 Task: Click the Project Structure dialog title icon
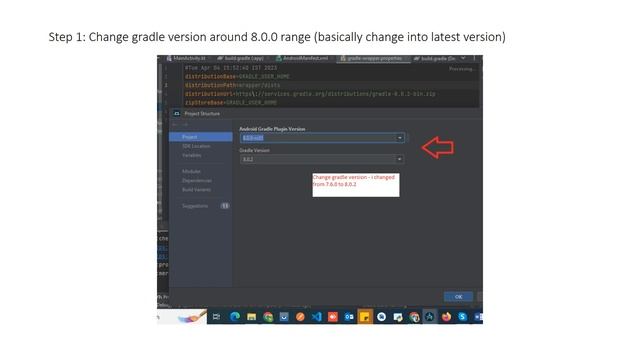coord(177,113)
